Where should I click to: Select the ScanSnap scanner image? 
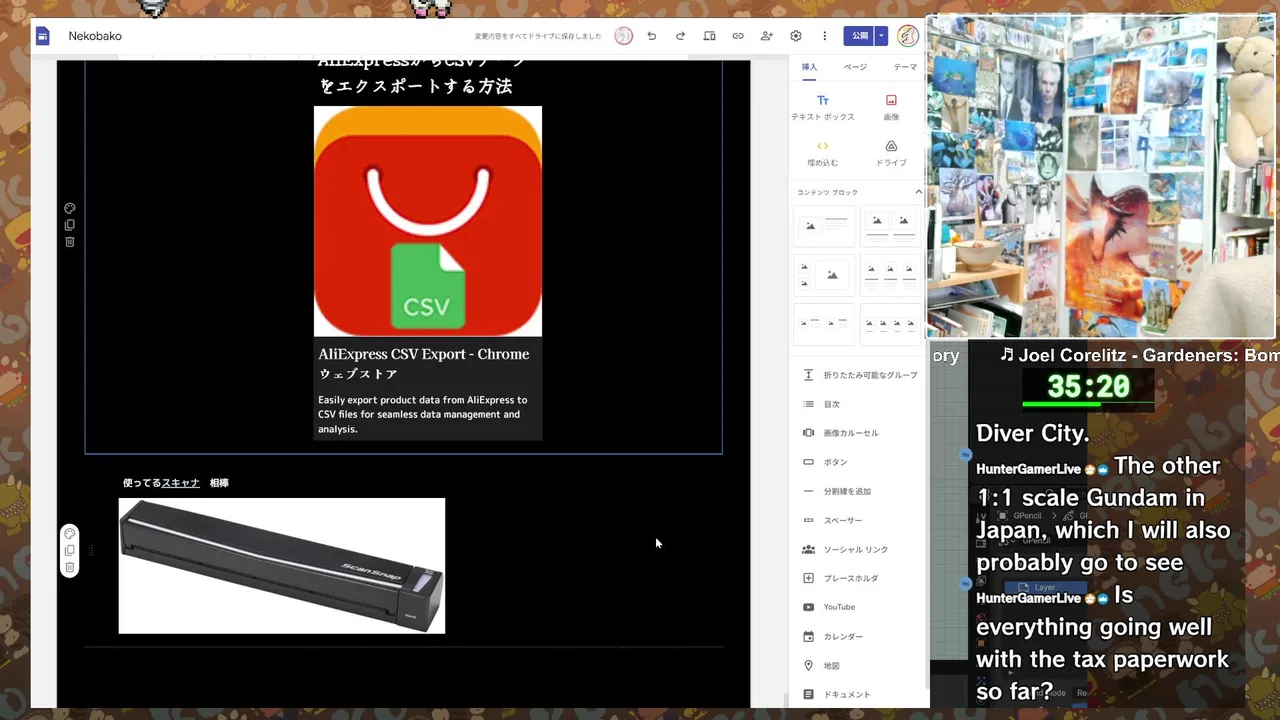tap(282, 566)
